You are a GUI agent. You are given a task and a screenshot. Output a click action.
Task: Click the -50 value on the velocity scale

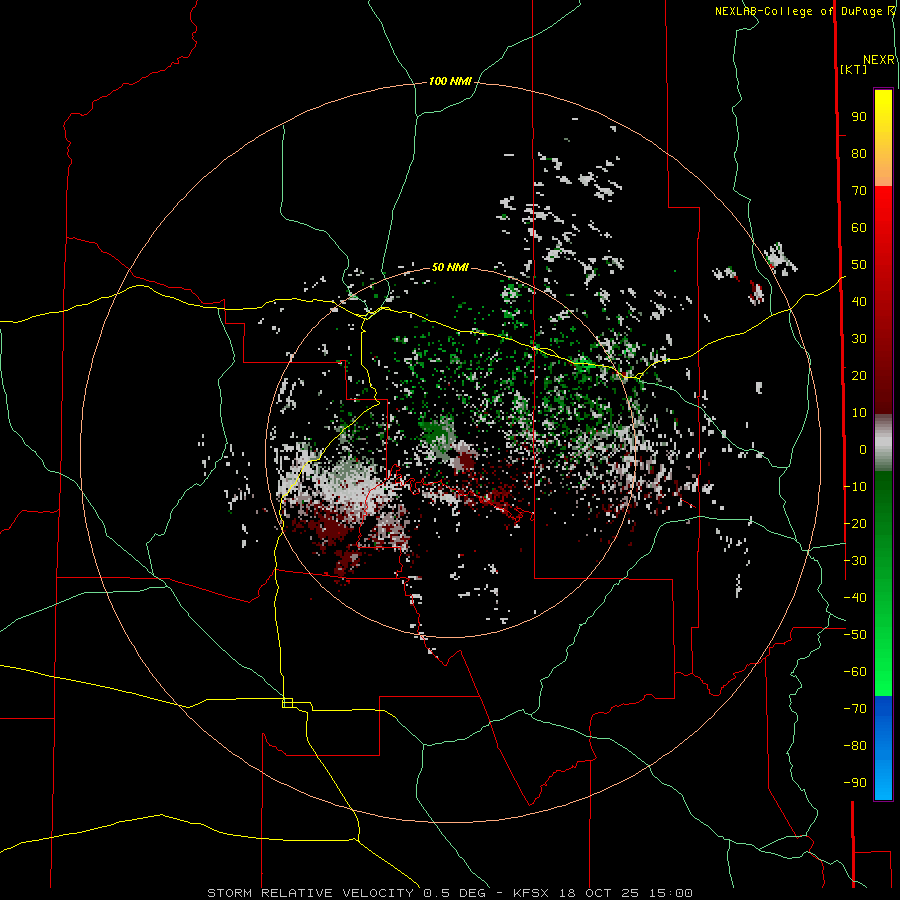pos(855,635)
